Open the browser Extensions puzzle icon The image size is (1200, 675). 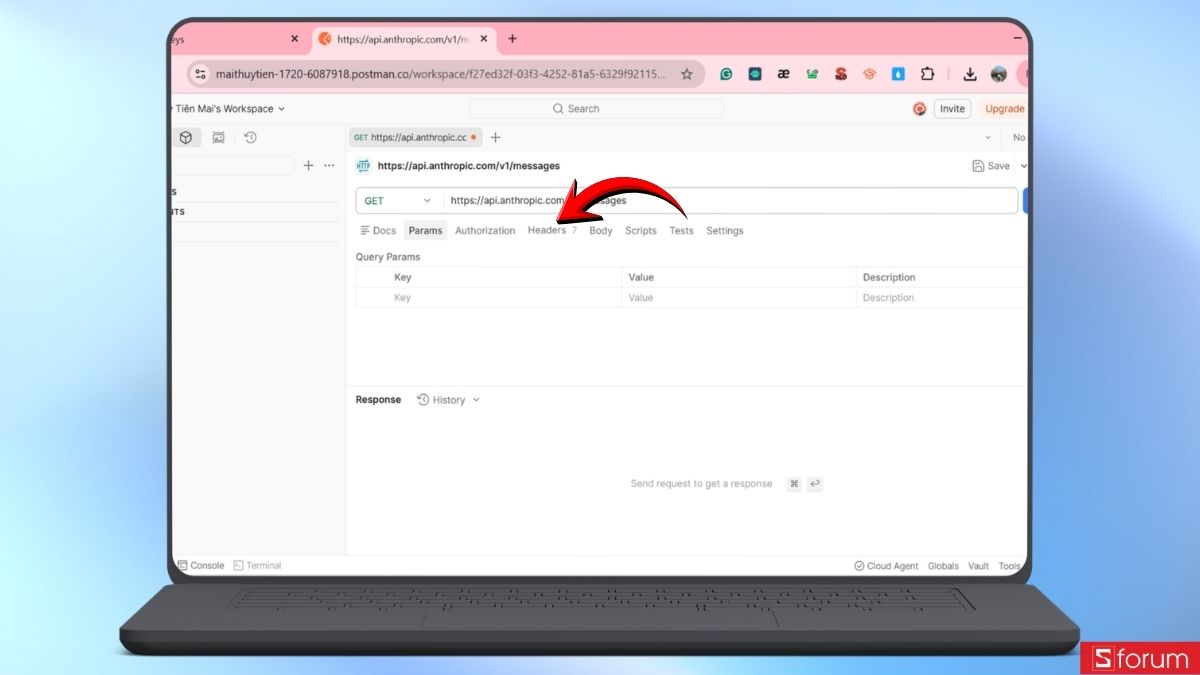927,74
